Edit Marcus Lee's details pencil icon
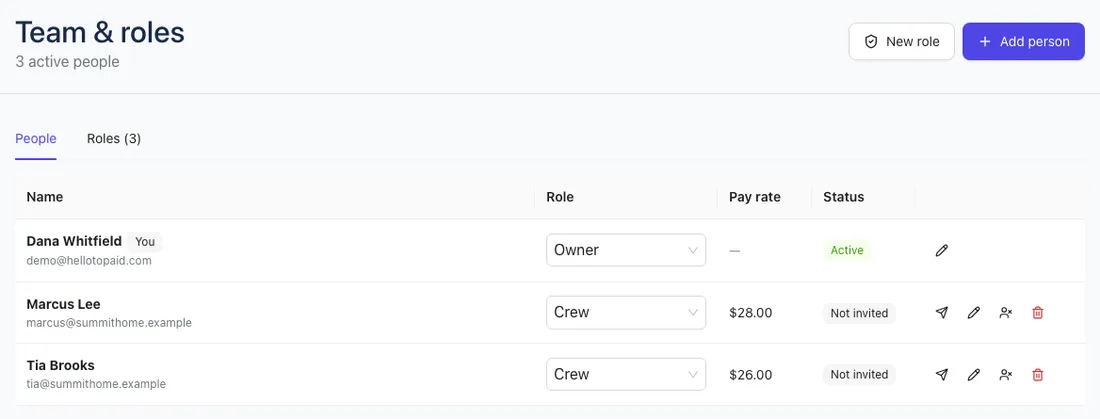1100x419 pixels. pos(973,313)
